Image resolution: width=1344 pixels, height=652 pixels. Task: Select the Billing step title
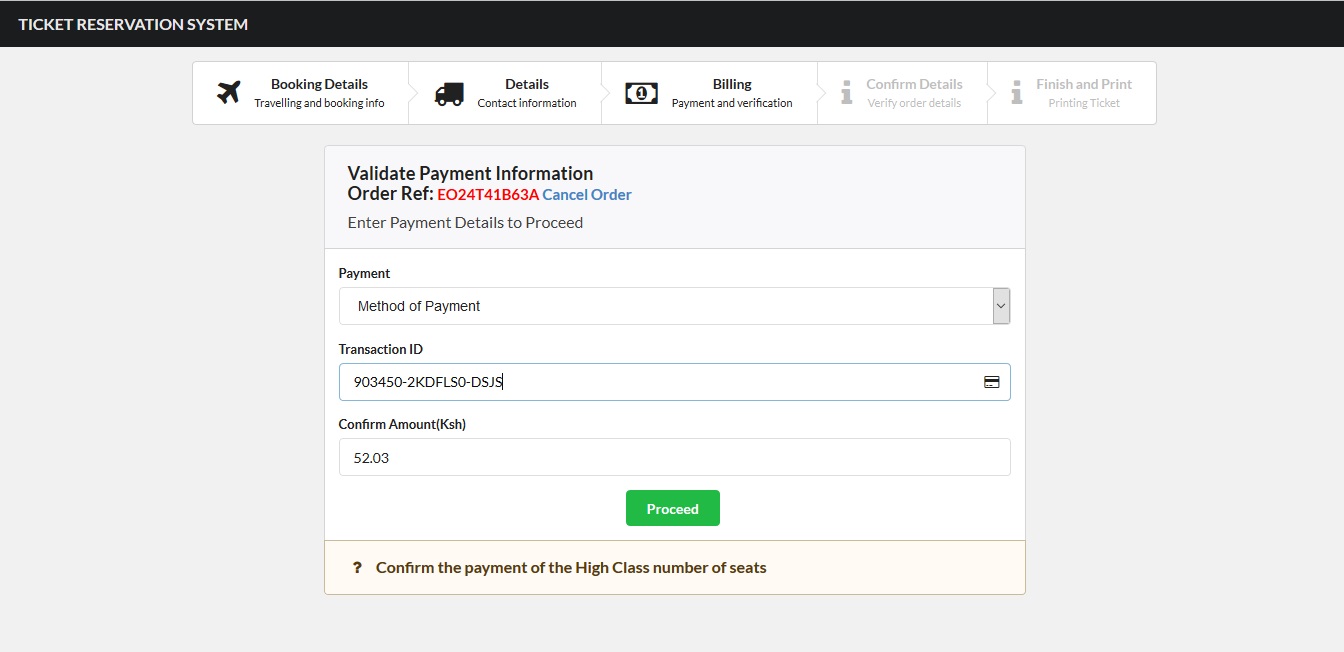coord(732,85)
